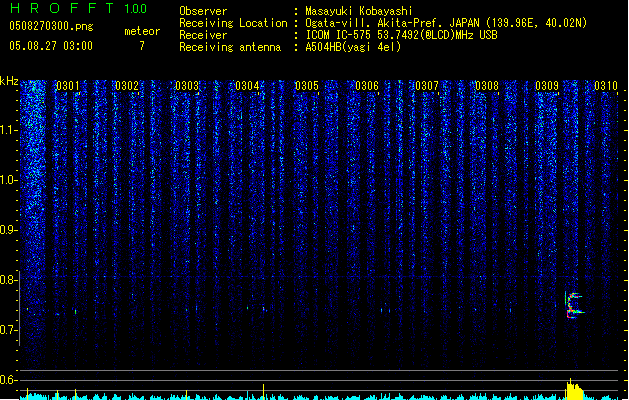Click the ICOM IC-575 receiver details
629x400 pixels.
(x=402, y=35)
